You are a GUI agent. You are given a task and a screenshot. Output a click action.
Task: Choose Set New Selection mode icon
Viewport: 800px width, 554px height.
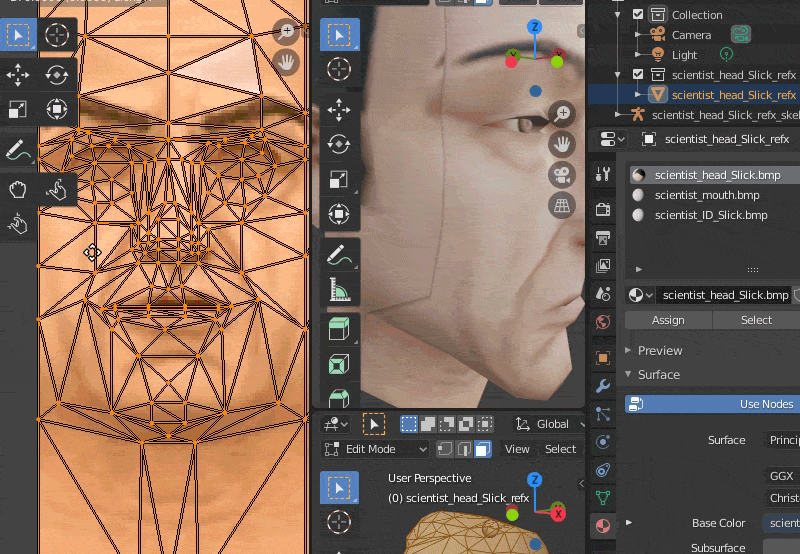[x=409, y=424]
